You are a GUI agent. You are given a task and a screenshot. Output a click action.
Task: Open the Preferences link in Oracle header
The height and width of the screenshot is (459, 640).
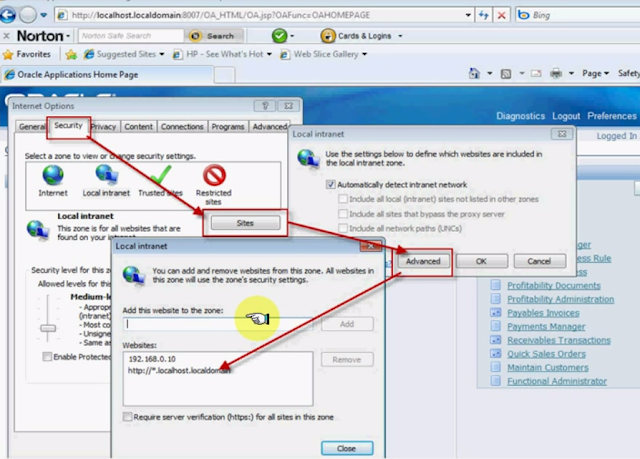[x=611, y=116]
